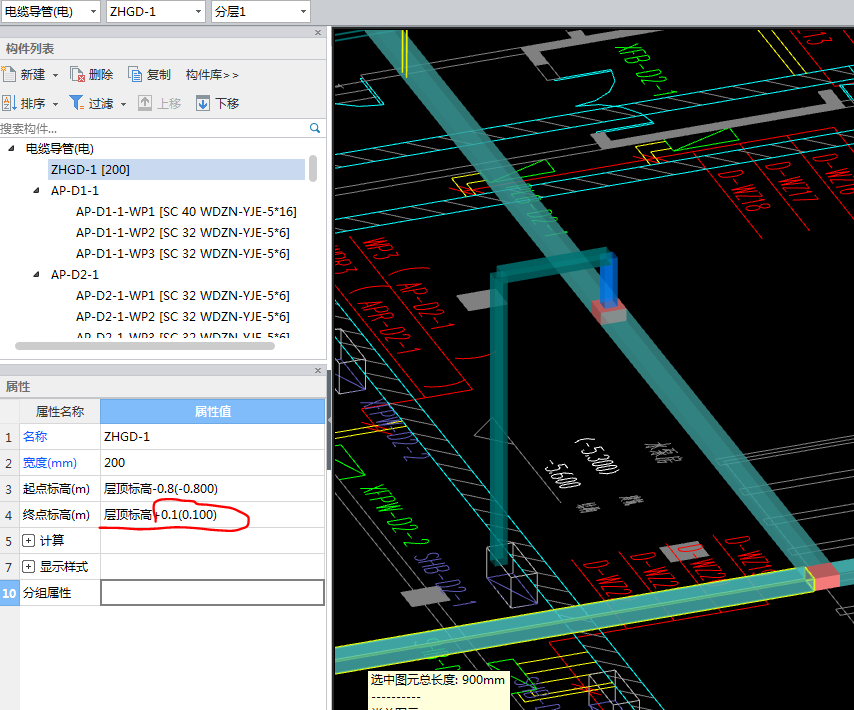This screenshot has width=854, height=710.
Task: Open the 分层1 layer dropdown
Action: [303, 11]
